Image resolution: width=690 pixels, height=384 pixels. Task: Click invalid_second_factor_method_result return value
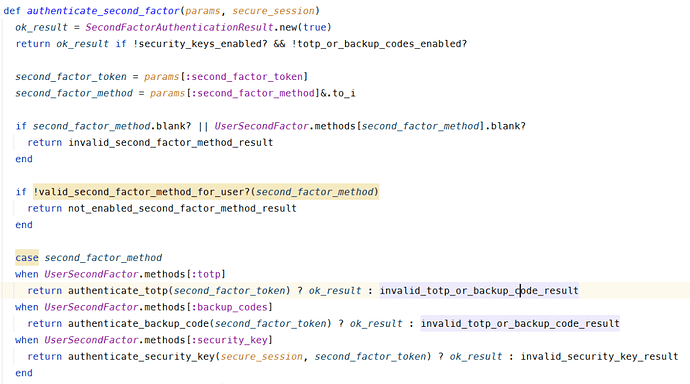tap(171, 143)
